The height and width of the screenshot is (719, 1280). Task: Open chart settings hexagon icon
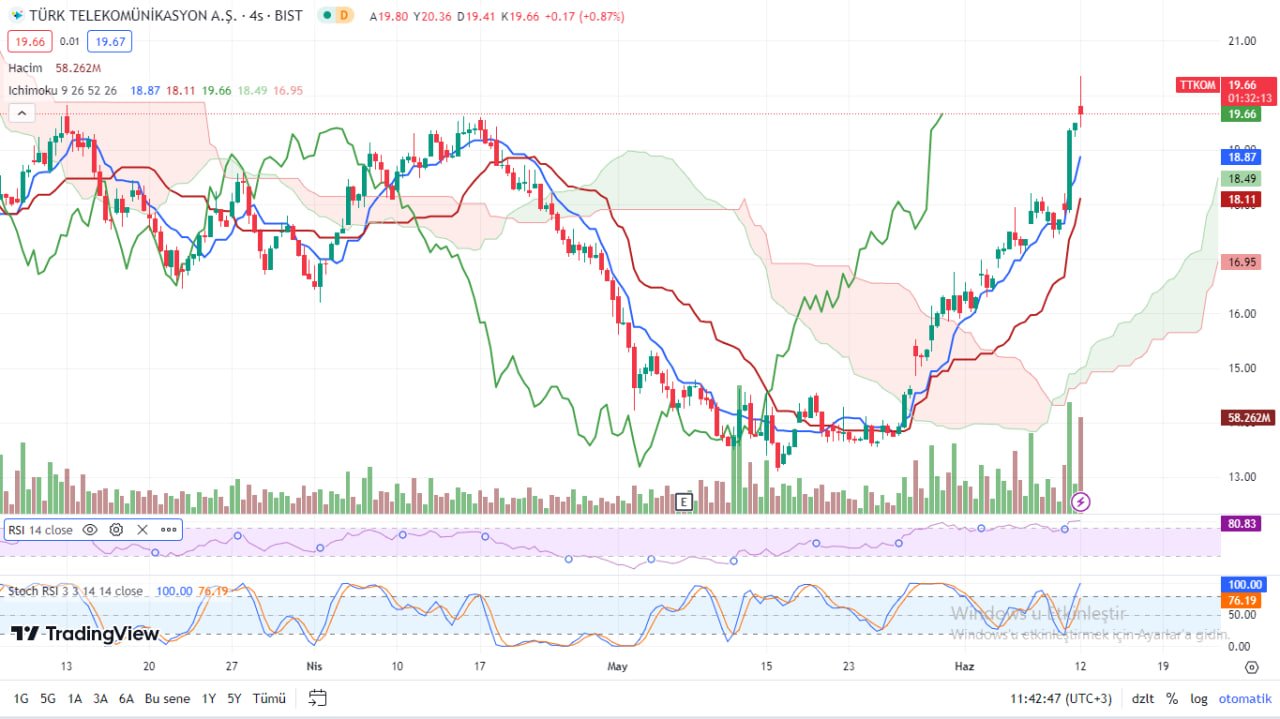click(x=1251, y=667)
